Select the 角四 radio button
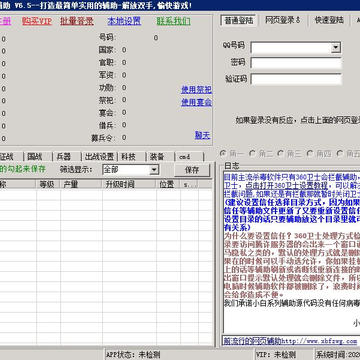The image size is (360, 360). [x=319, y=154]
